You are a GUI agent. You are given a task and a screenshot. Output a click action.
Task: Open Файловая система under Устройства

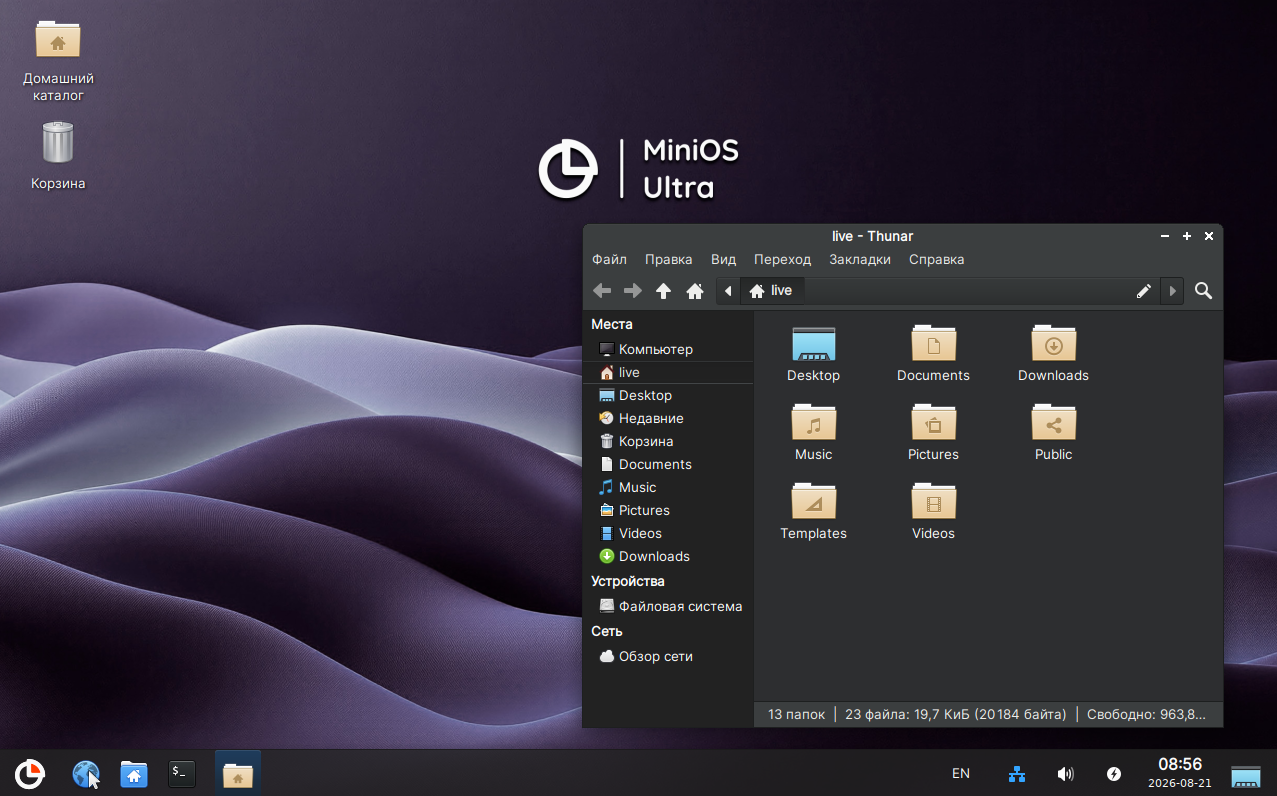point(667,606)
